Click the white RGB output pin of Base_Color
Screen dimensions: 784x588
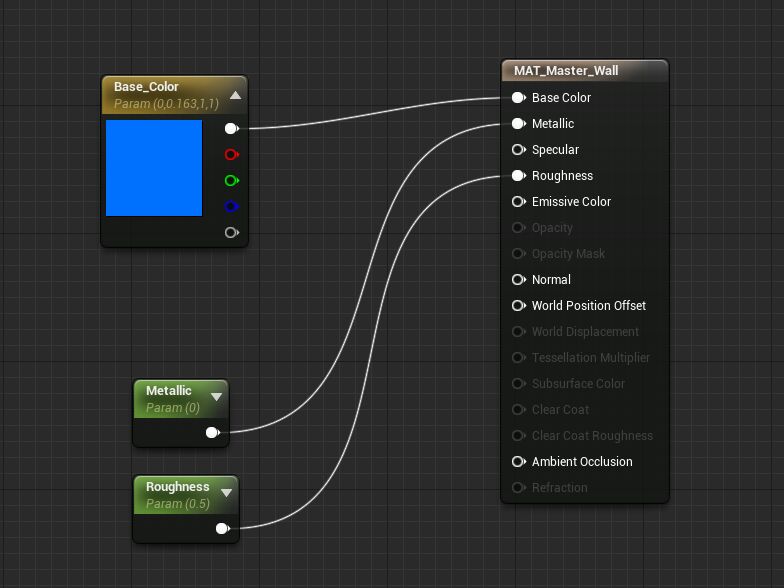pyautogui.click(x=232, y=128)
